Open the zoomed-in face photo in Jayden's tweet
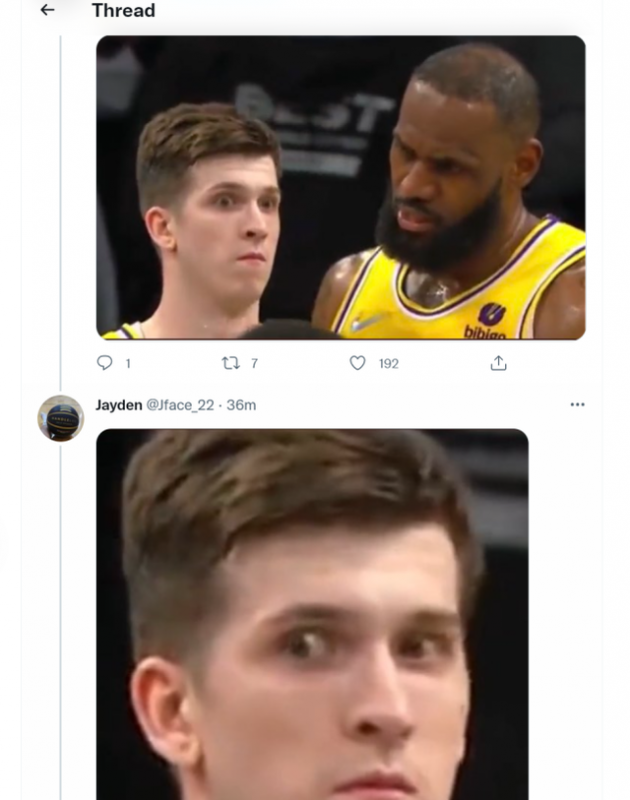Image resolution: width=630 pixels, height=800 pixels. 312,614
